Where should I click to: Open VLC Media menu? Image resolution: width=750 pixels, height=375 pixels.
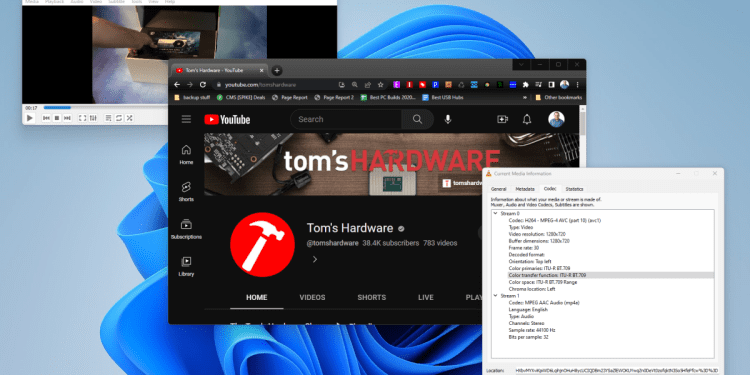coord(32,2)
